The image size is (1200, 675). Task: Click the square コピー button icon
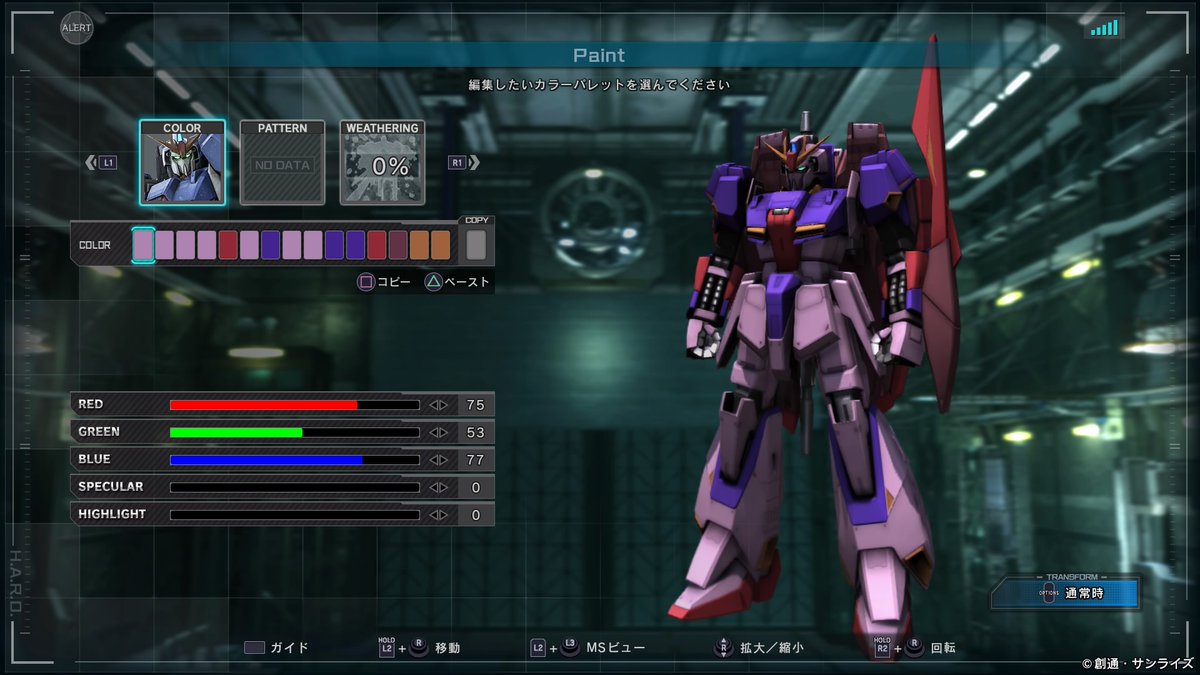(x=366, y=282)
